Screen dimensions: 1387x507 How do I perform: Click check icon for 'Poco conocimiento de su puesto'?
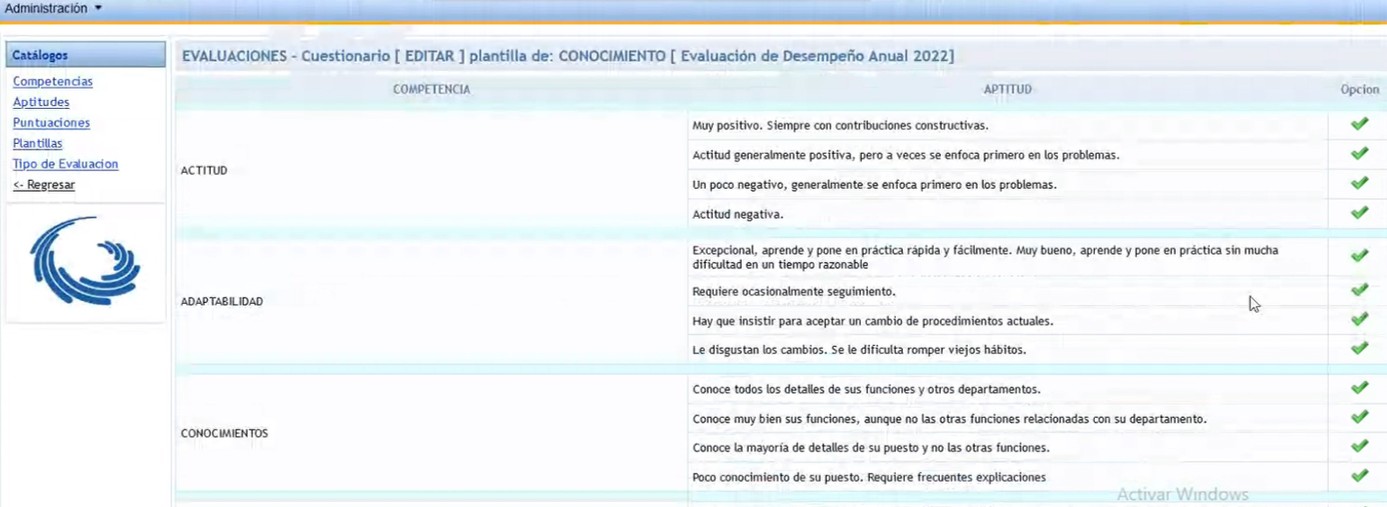point(1359,476)
